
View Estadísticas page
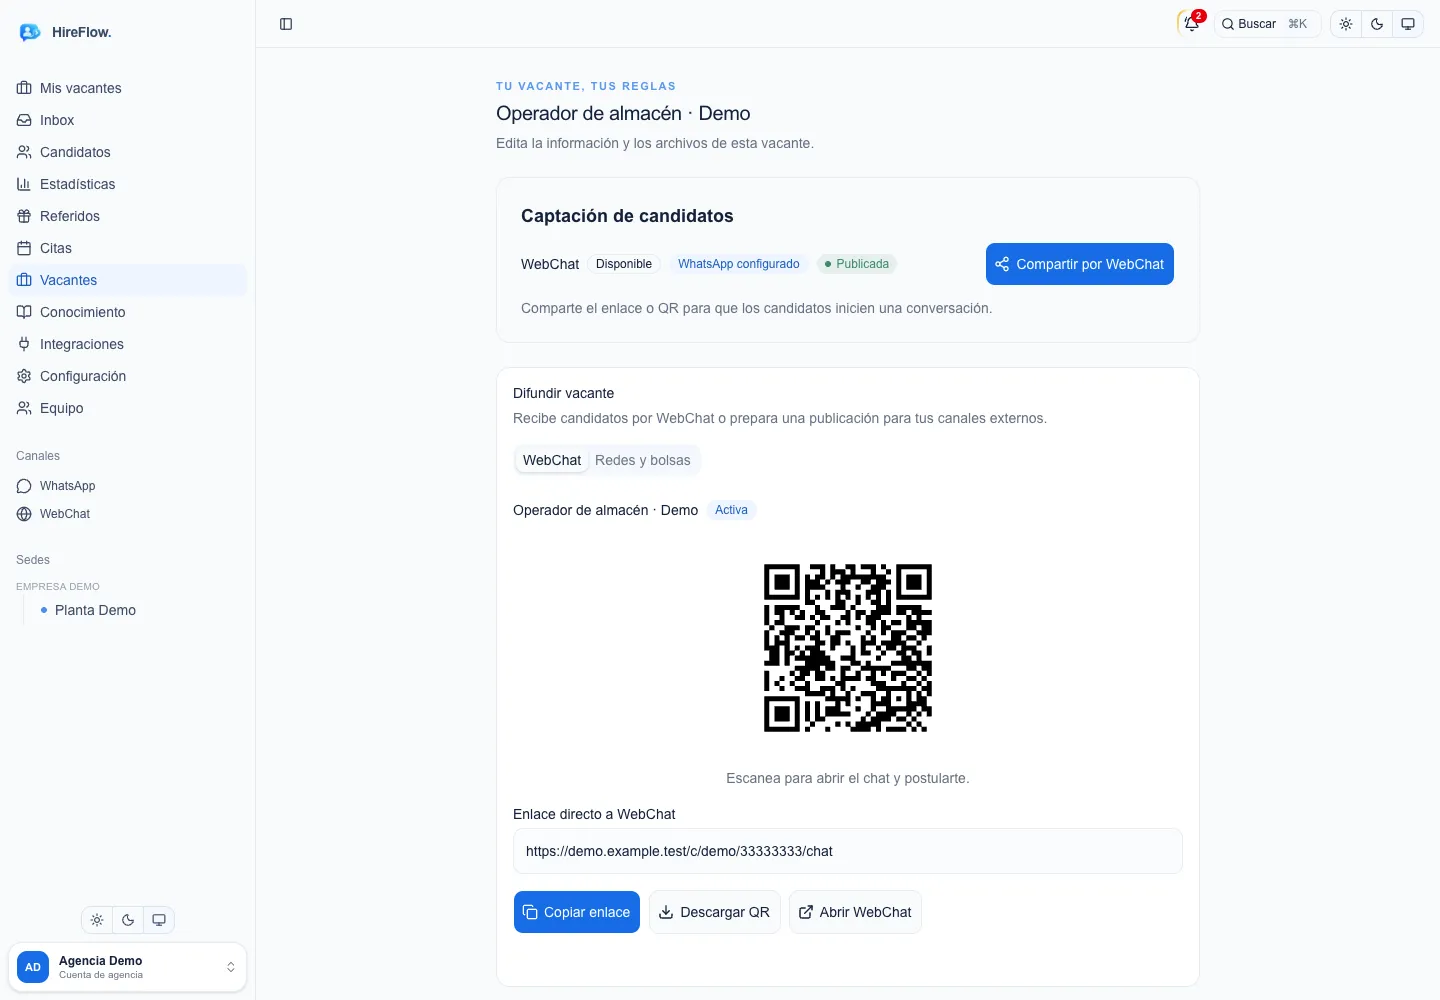[x=127, y=184]
